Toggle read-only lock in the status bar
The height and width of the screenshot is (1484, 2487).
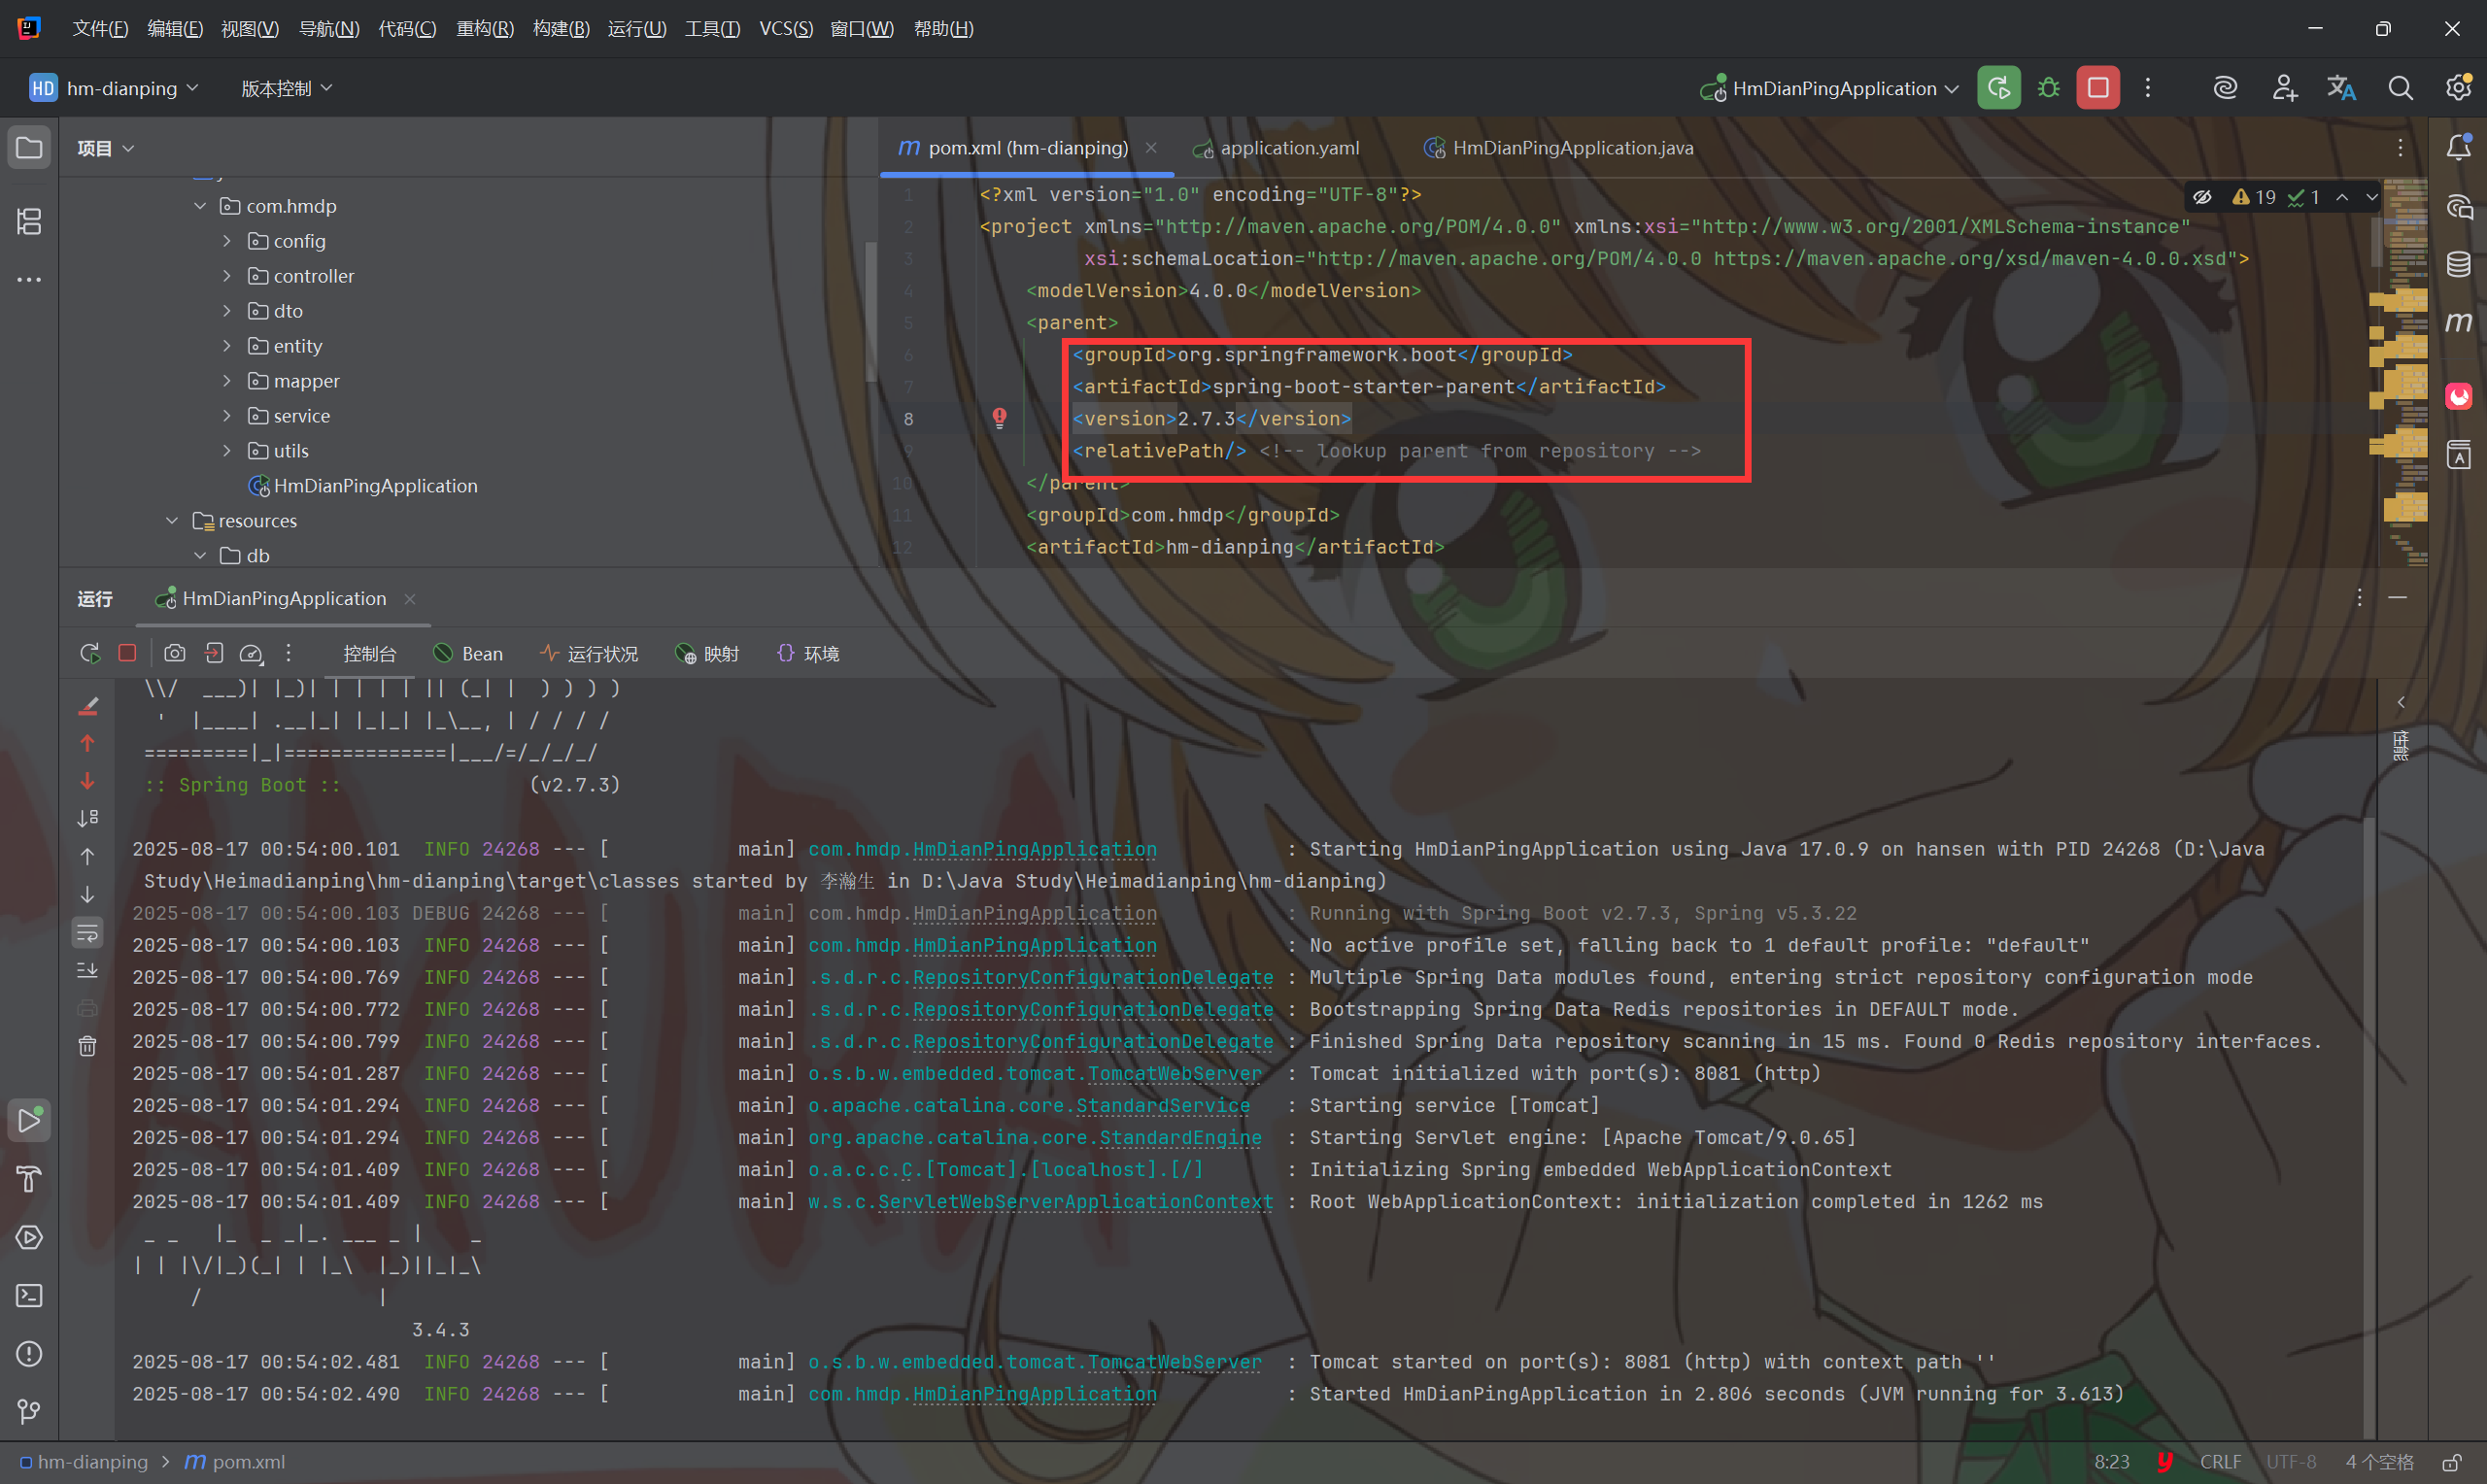click(2452, 1462)
